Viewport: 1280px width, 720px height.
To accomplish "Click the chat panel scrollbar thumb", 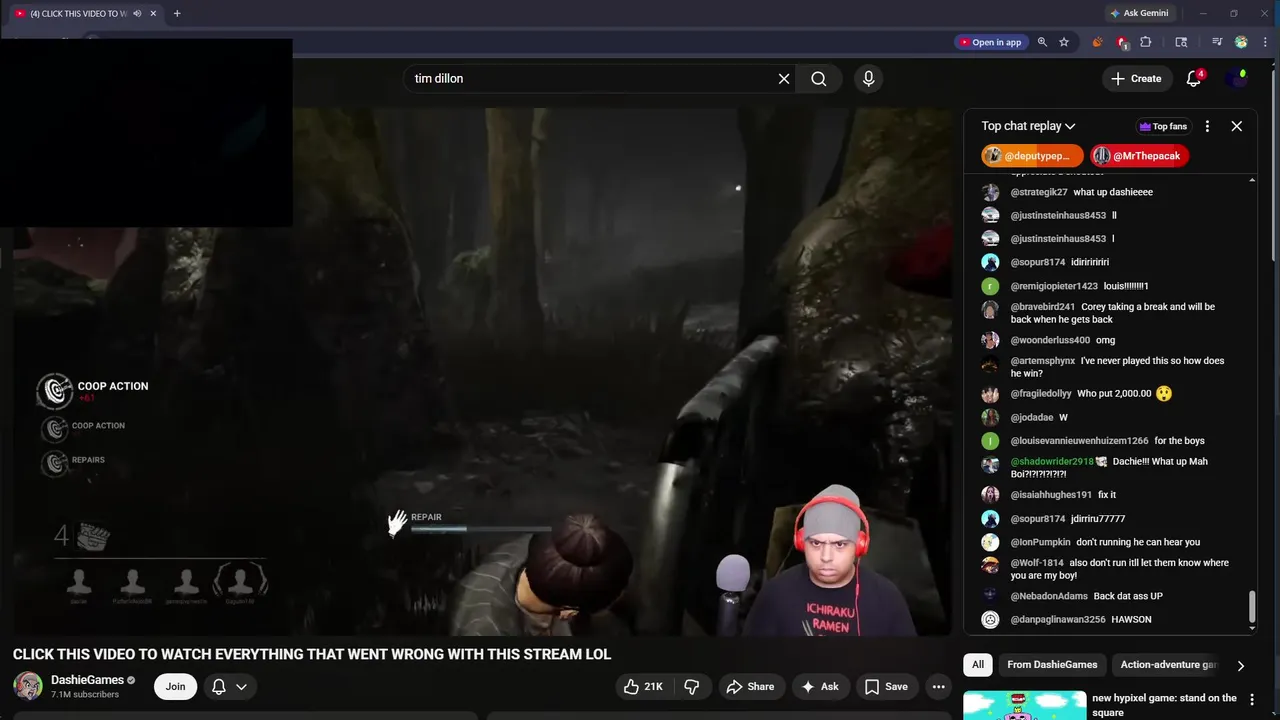I will (1252, 605).
